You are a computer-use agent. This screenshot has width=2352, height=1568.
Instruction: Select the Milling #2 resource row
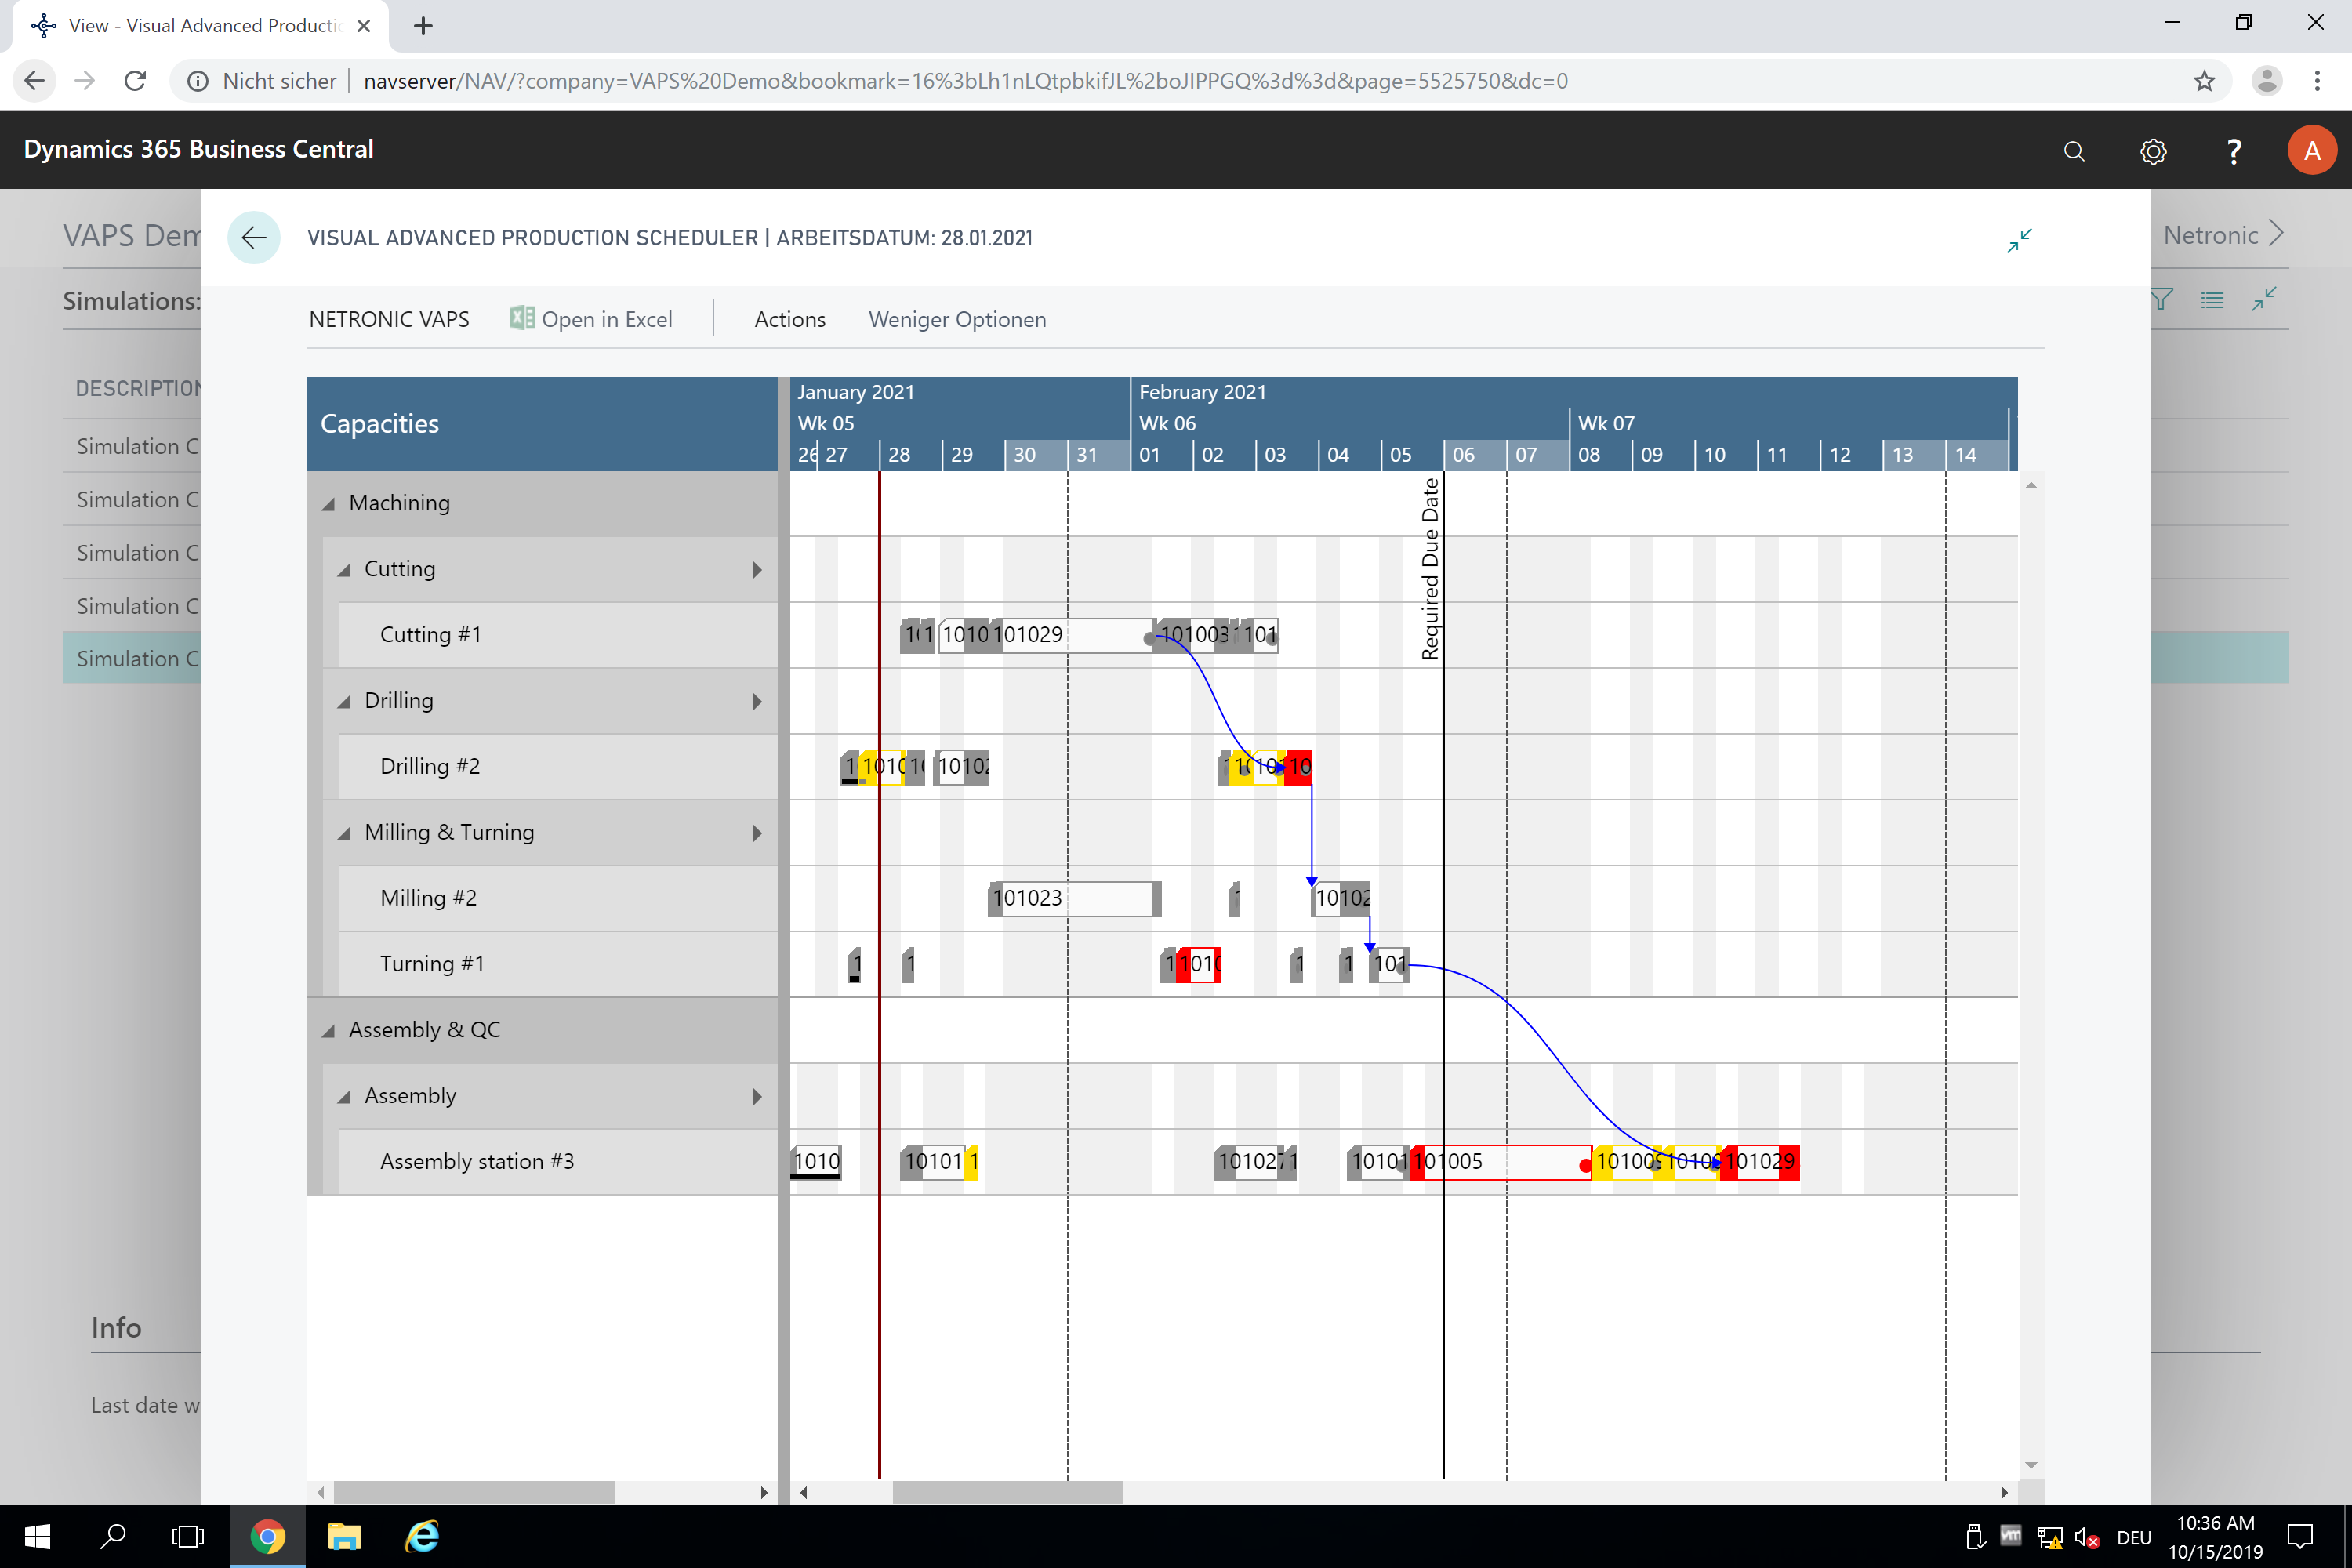[558, 898]
